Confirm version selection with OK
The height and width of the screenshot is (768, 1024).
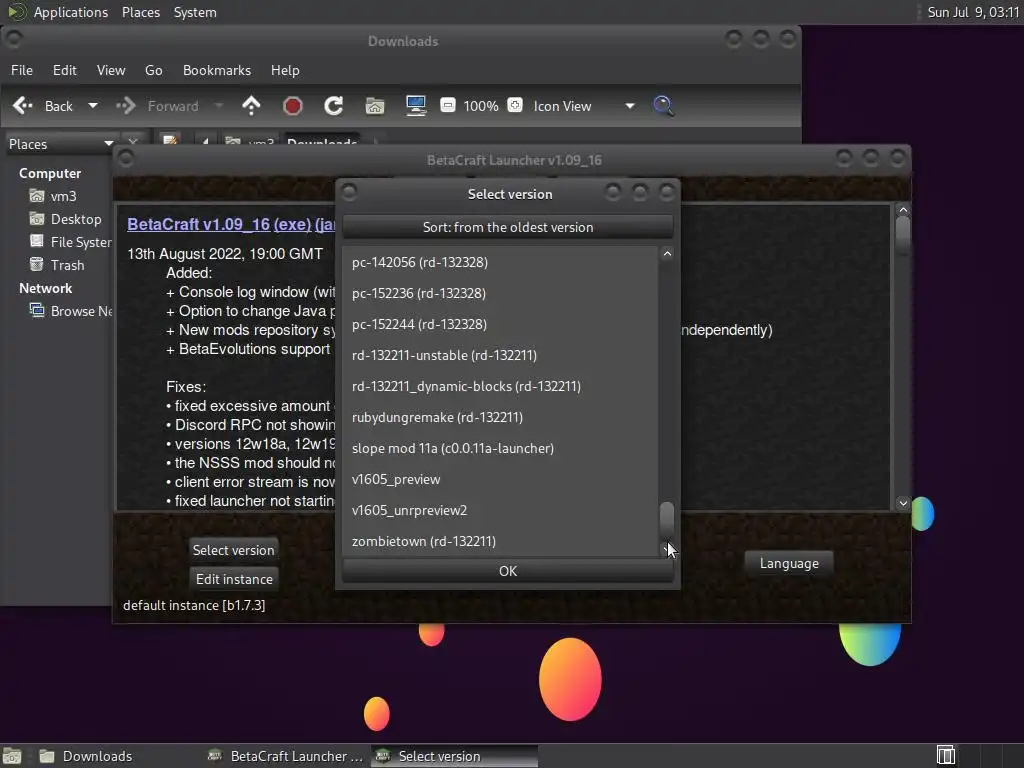coord(507,571)
